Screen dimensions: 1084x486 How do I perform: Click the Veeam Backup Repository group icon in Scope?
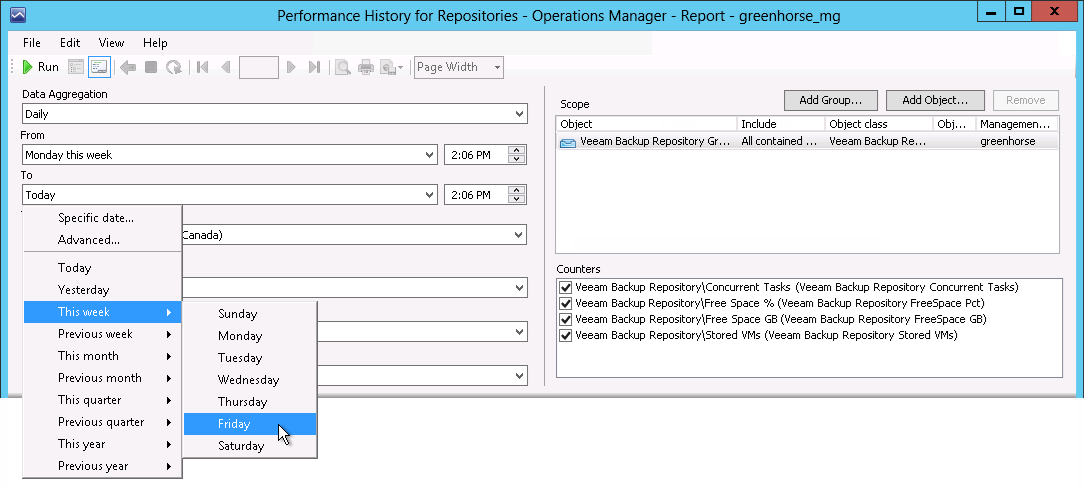click(x=568, y=142)
